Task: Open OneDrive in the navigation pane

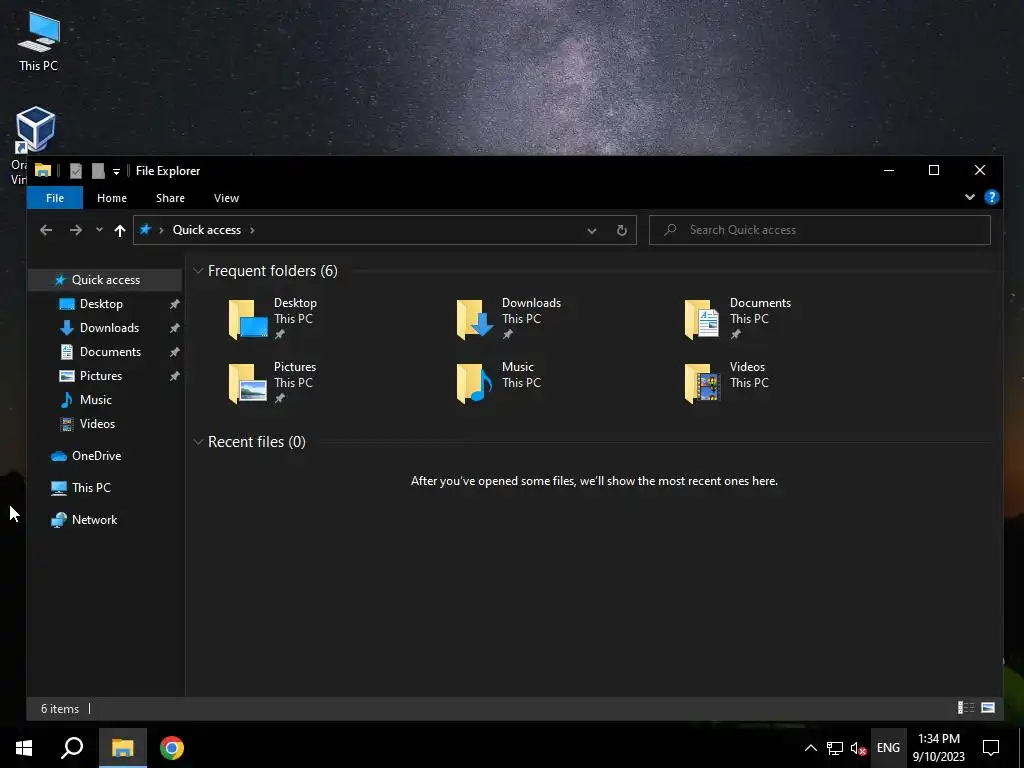Action: click(x=95, y=456)
